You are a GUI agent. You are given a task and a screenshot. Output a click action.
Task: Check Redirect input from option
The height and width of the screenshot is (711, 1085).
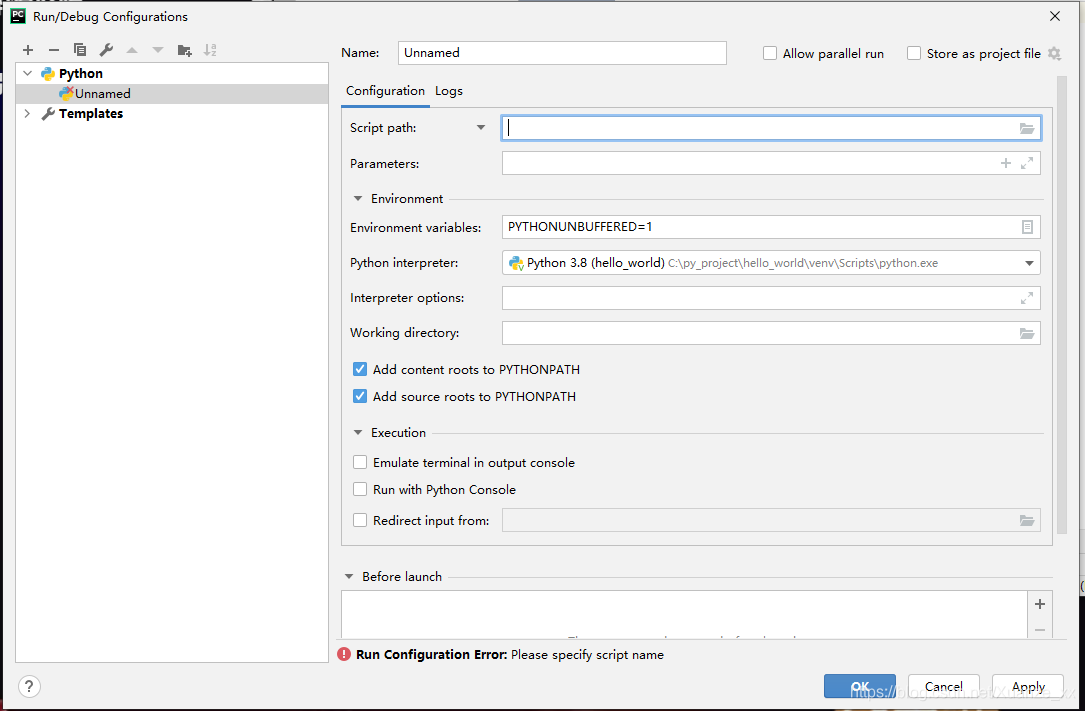(x=360, y=520)
